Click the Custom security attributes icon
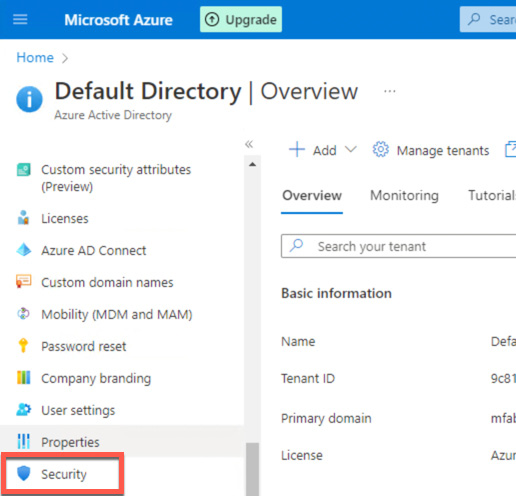516x496 pixels. [x=24, y=170]
